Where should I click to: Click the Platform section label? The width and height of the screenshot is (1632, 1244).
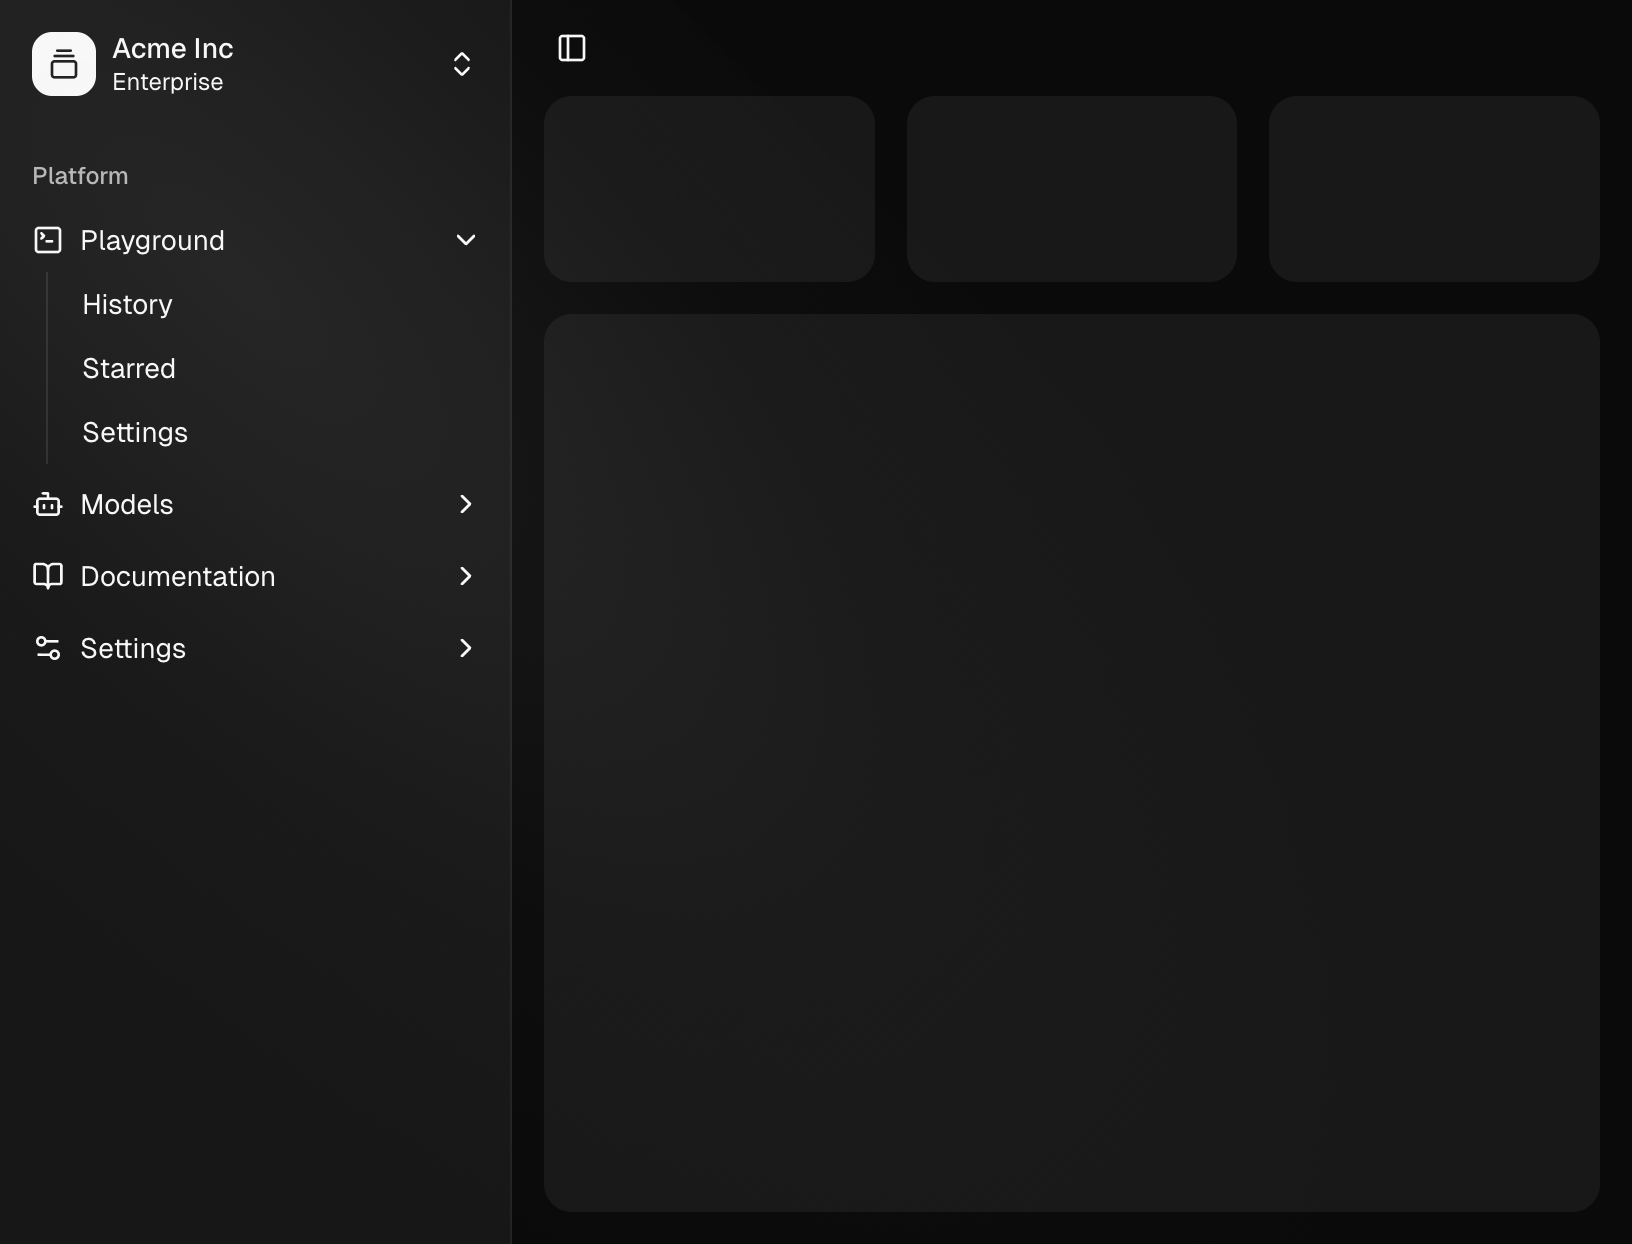pyautogui.click(x=80, y=176)
